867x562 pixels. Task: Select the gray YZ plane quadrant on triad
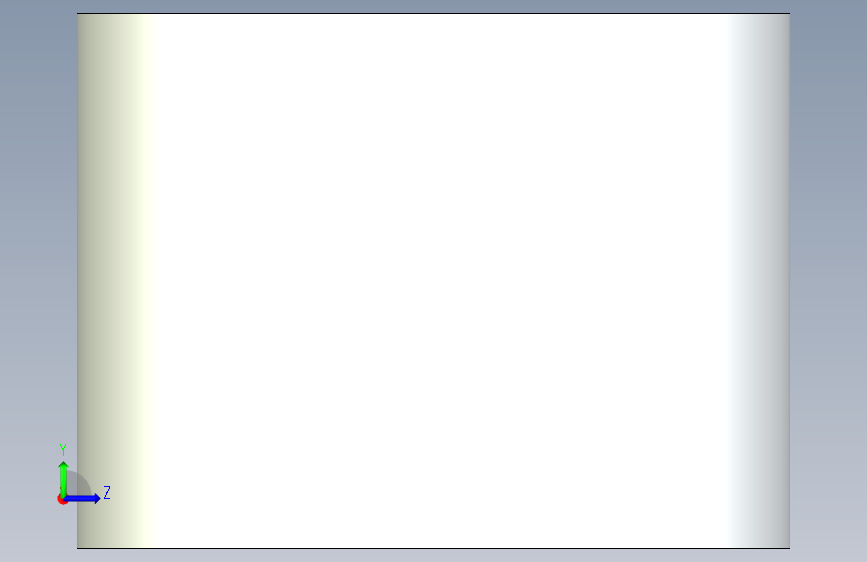tap(77, 484)
